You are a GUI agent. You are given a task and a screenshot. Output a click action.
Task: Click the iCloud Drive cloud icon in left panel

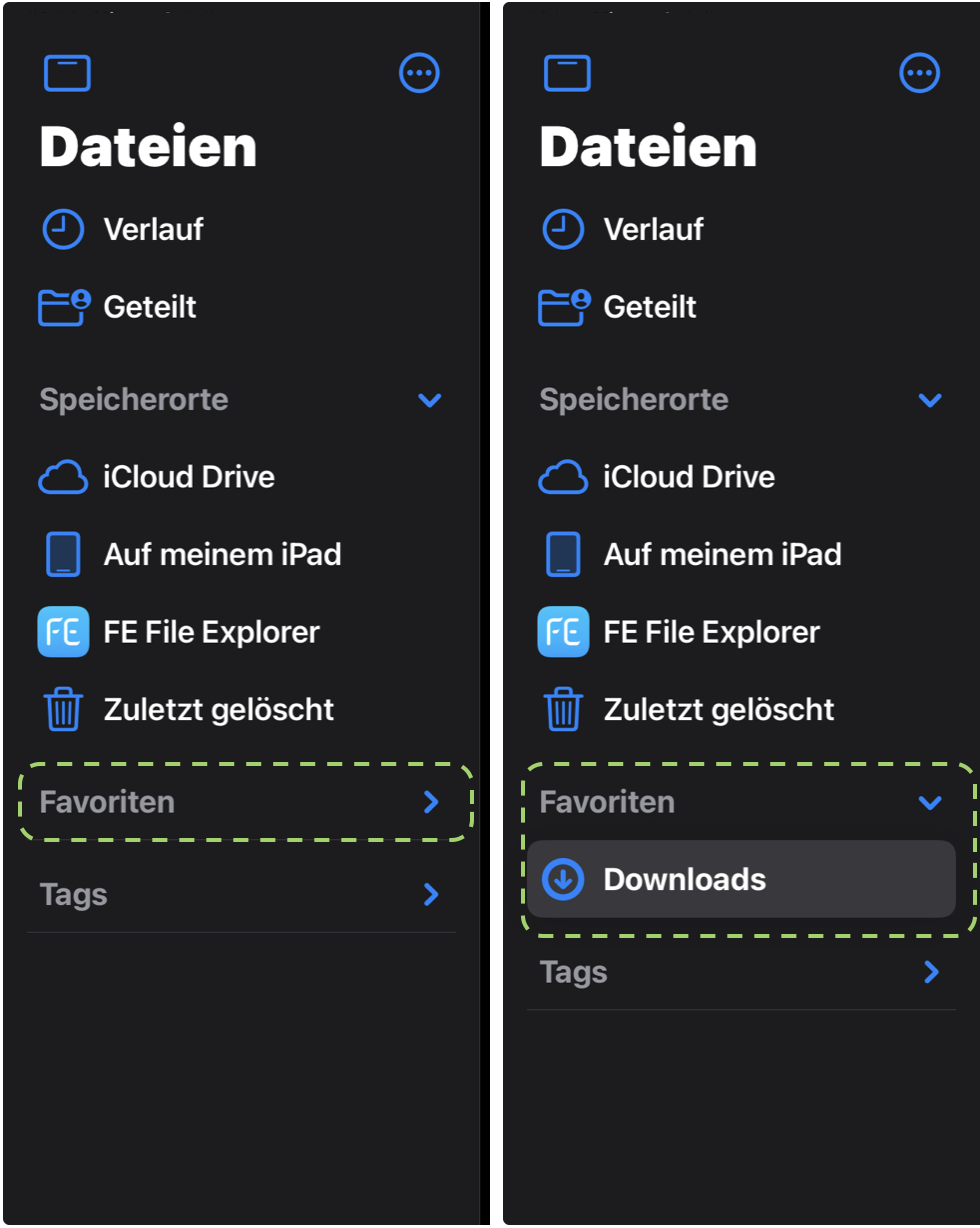(x=63, y=477)
